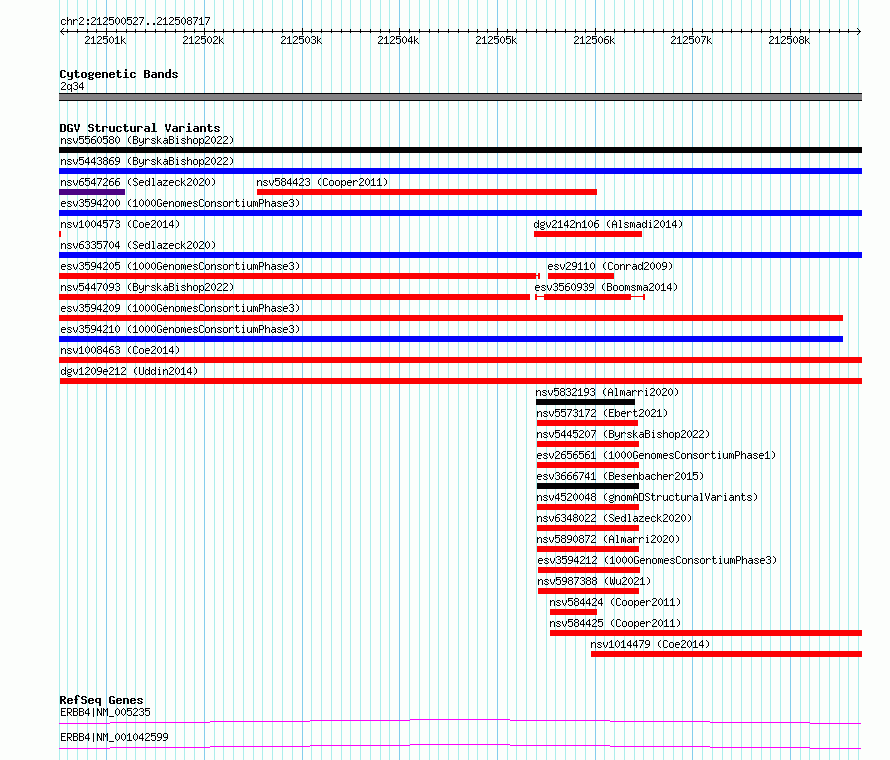Click the RefSeq Genes track heading
Viewport: 890px width, 760px height.
click(x=101, y=700)
